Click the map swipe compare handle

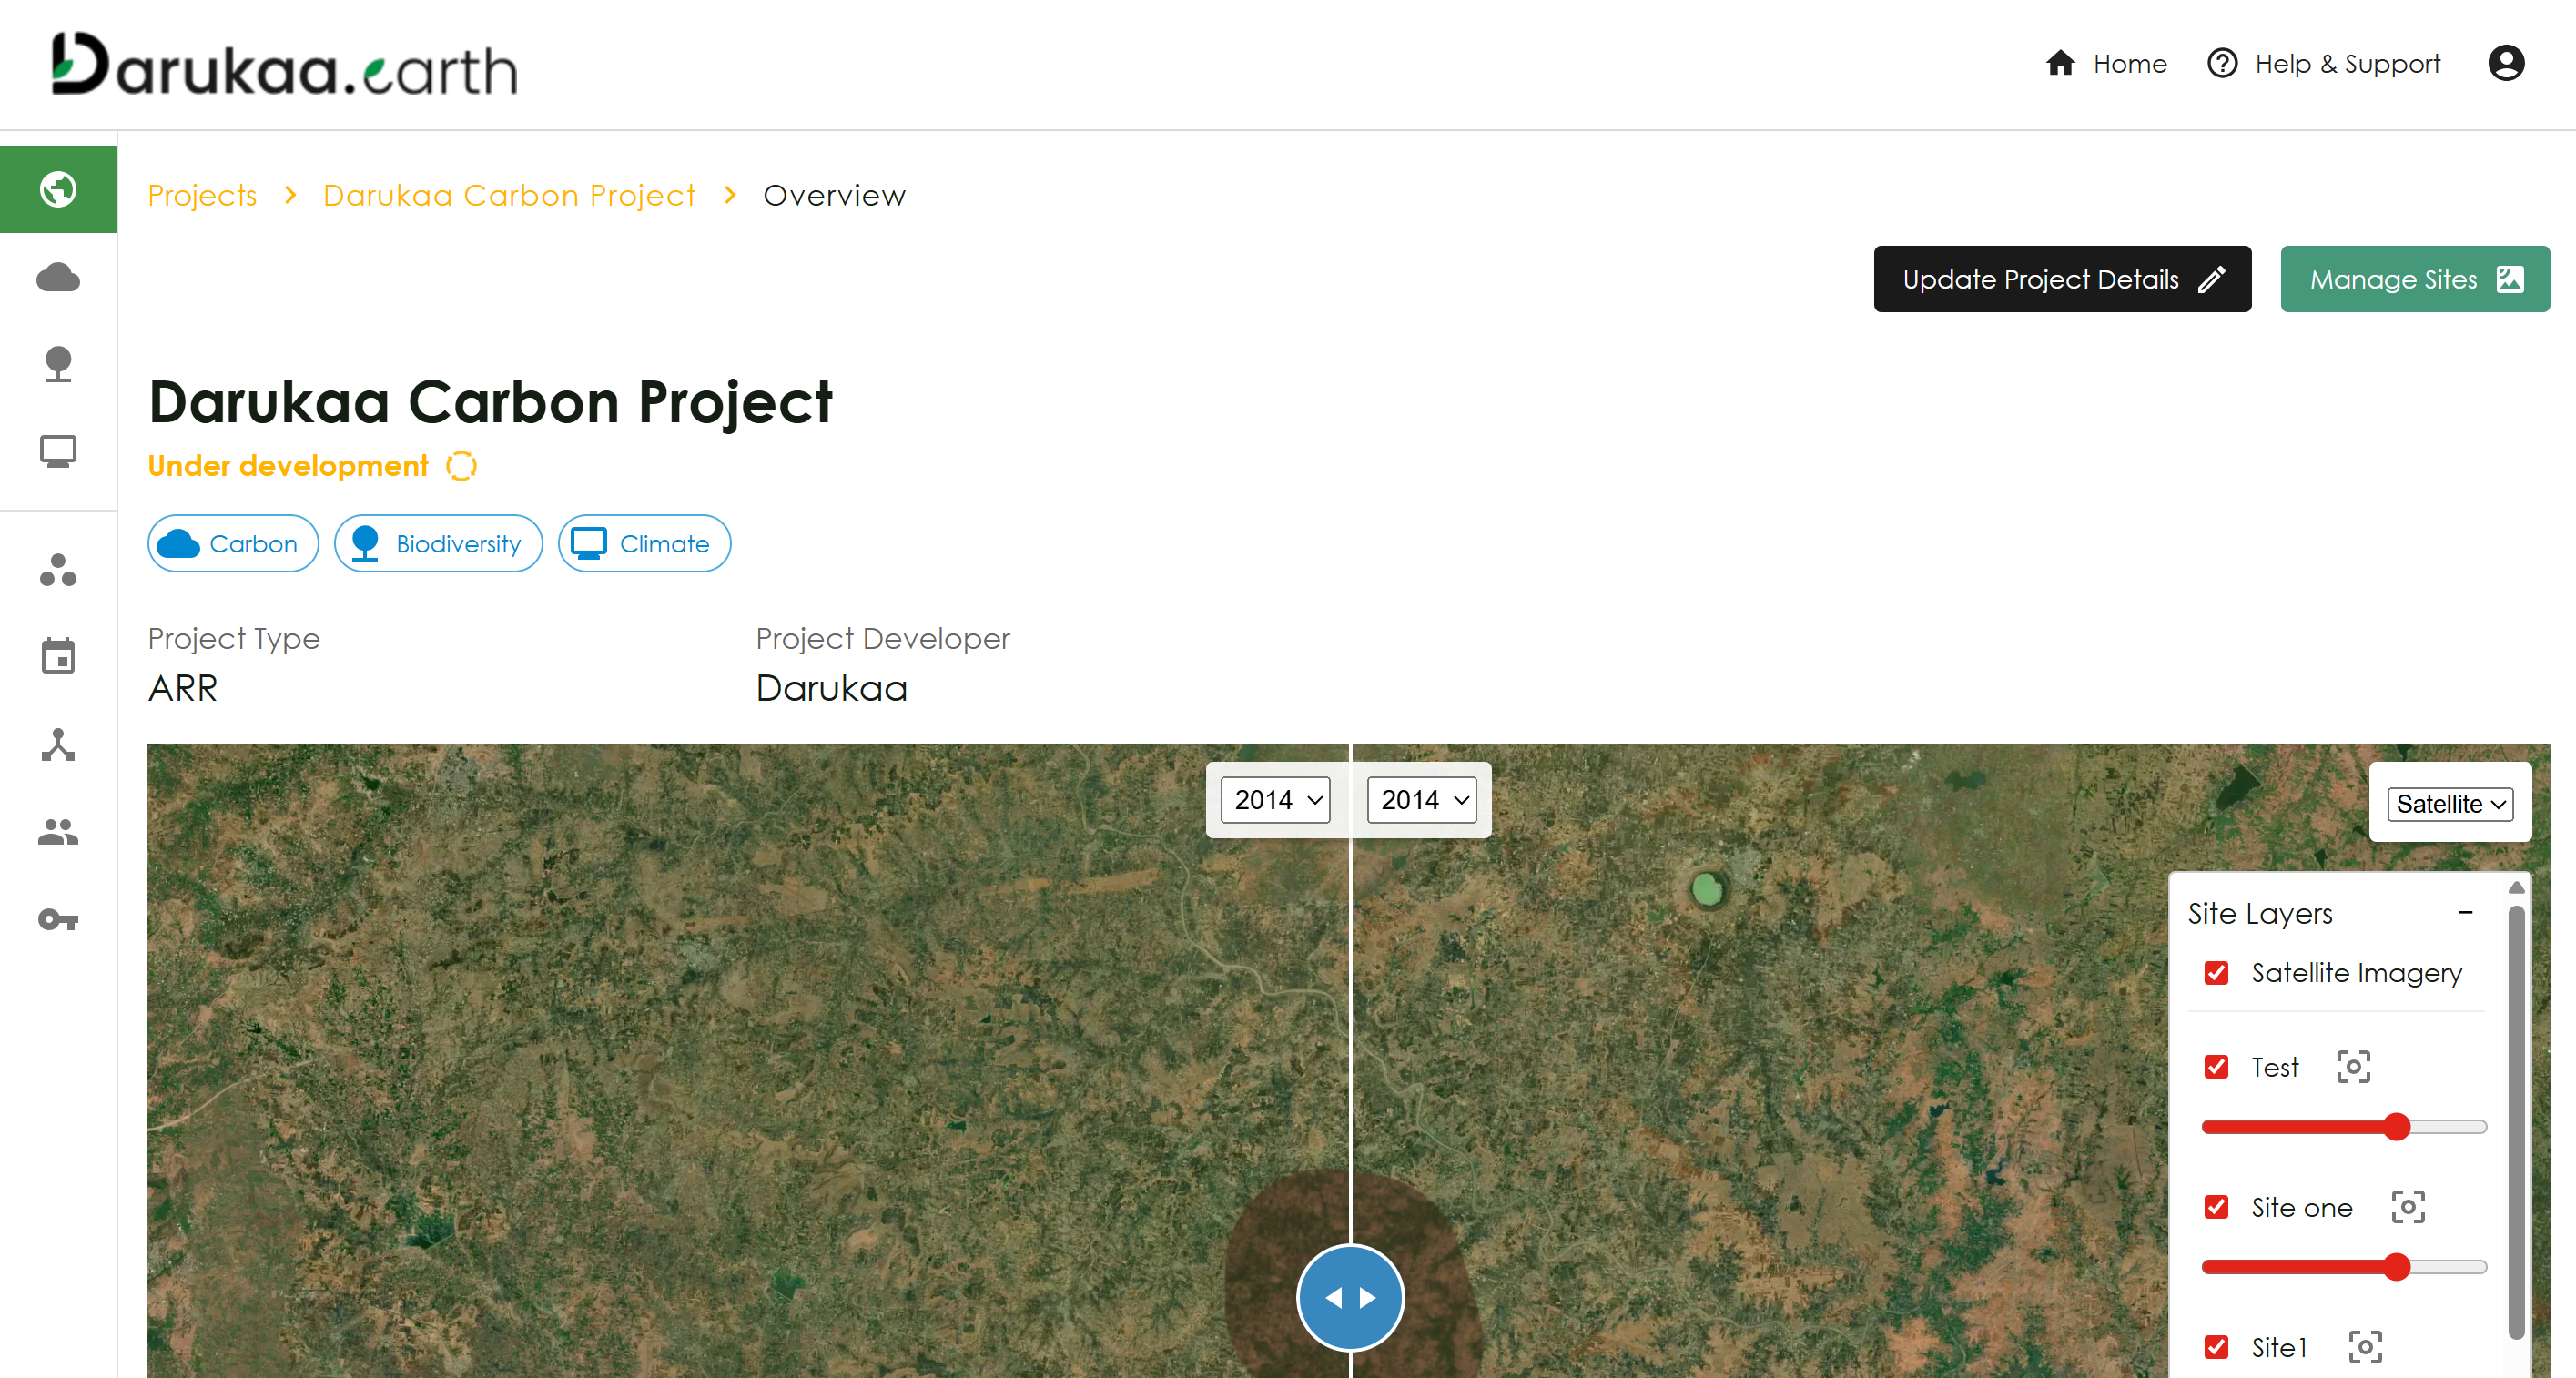pos(1350,1297)
